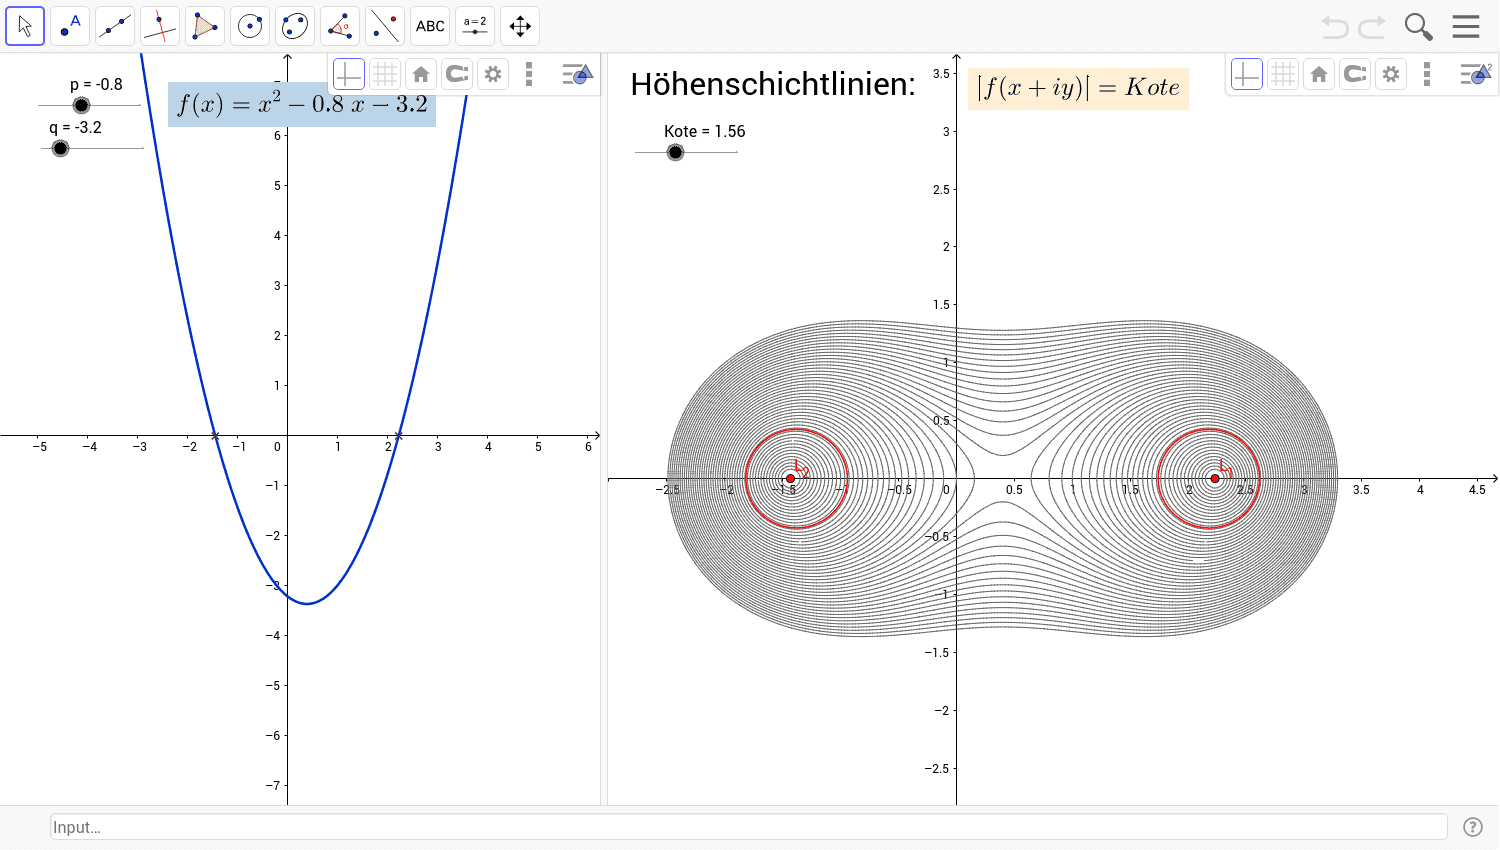The image size is (1500, 850).
Task: Open settings gear for right graphics view
Action: pyautogui.click(x=1391, y=74)
